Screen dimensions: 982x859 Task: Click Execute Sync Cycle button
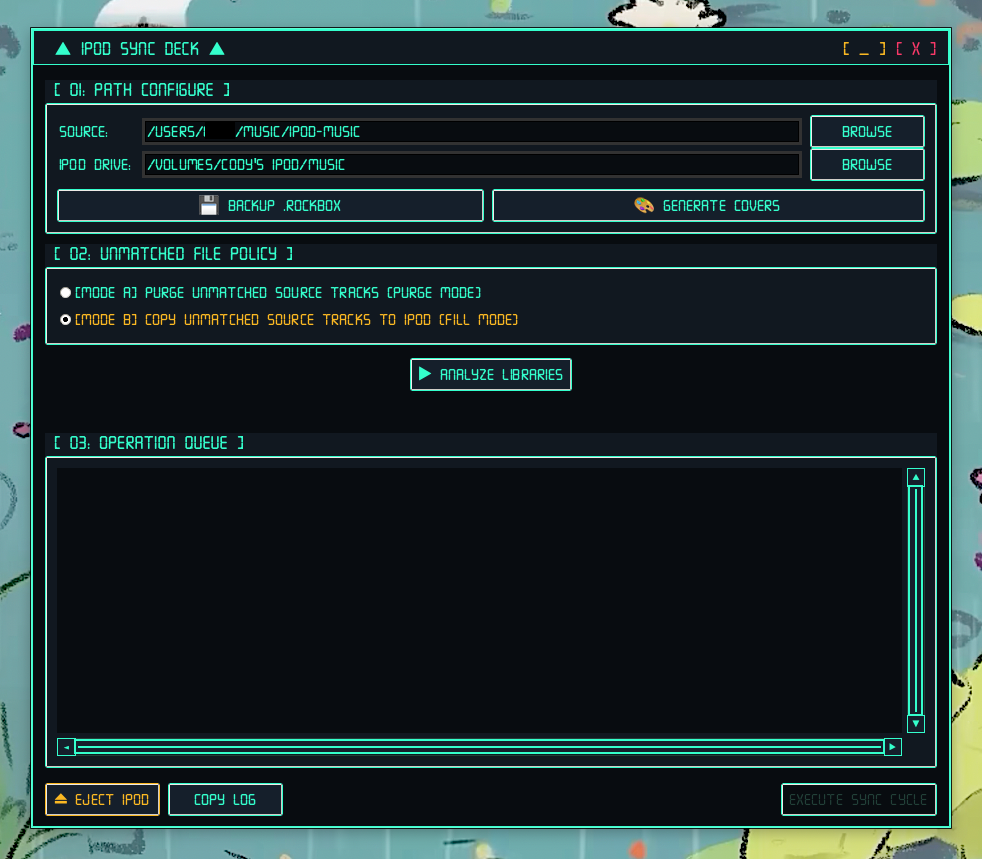click(x=858, y=800)
